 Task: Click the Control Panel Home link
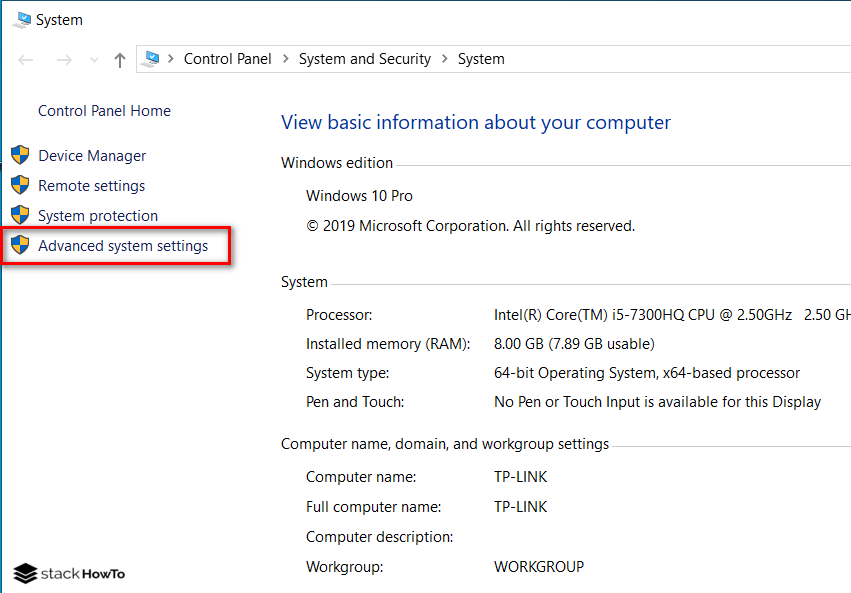104,110
